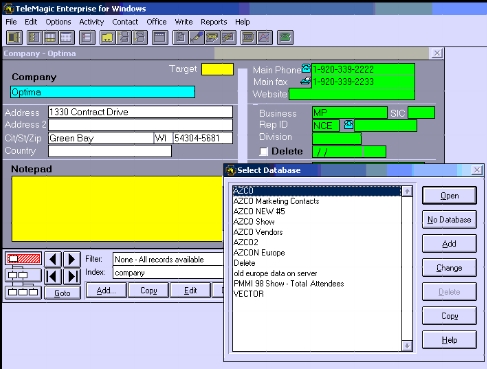Click the form icon with red marker
The width and height of the screenshot is (487, 369).
click(x=87, y=37)
